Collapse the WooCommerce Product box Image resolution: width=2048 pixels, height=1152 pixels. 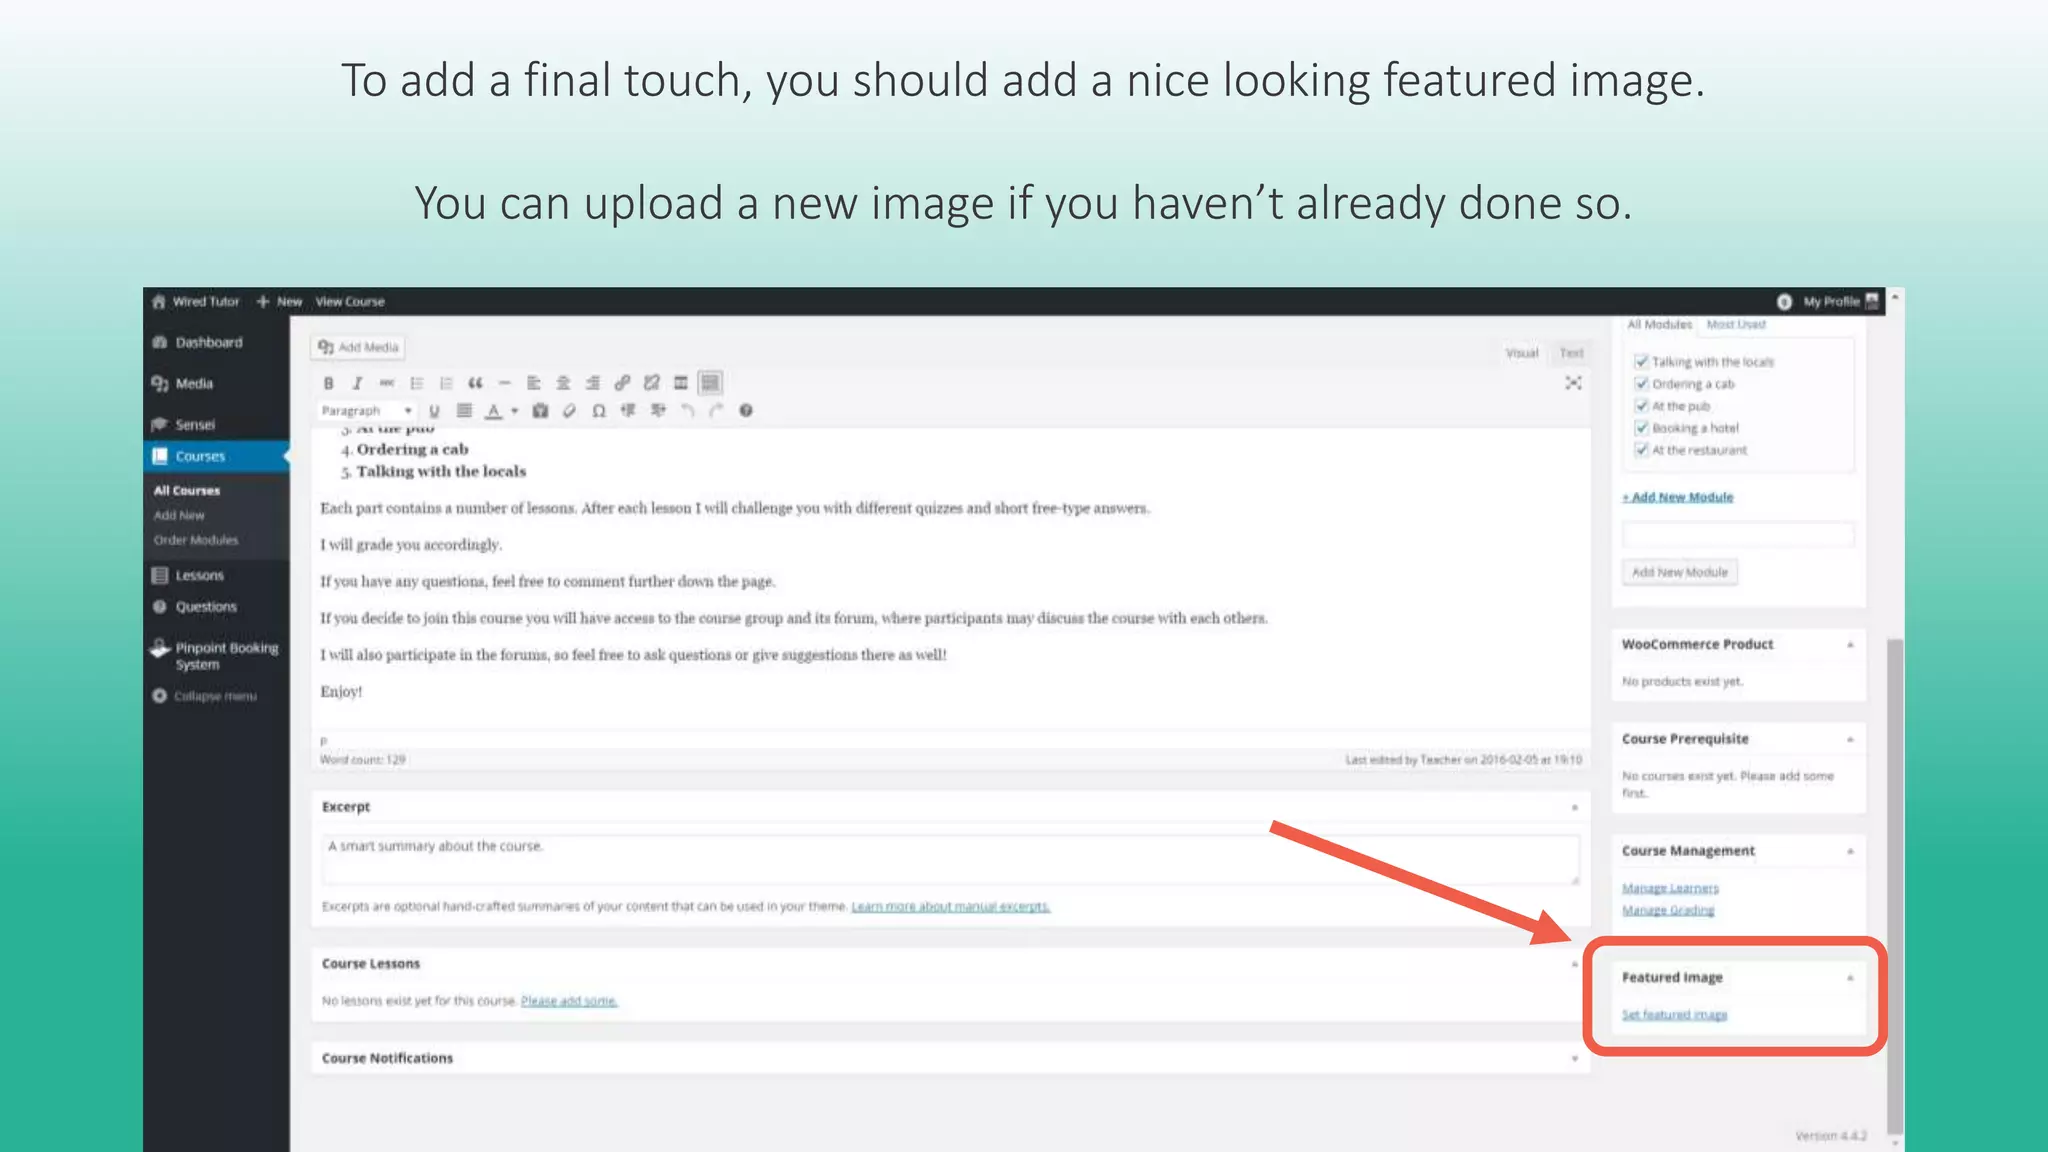click(x=1850, y=645)
